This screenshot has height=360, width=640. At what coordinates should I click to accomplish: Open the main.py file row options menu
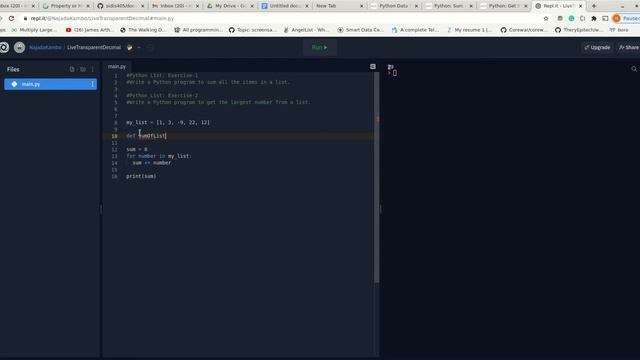coord(92,84)
